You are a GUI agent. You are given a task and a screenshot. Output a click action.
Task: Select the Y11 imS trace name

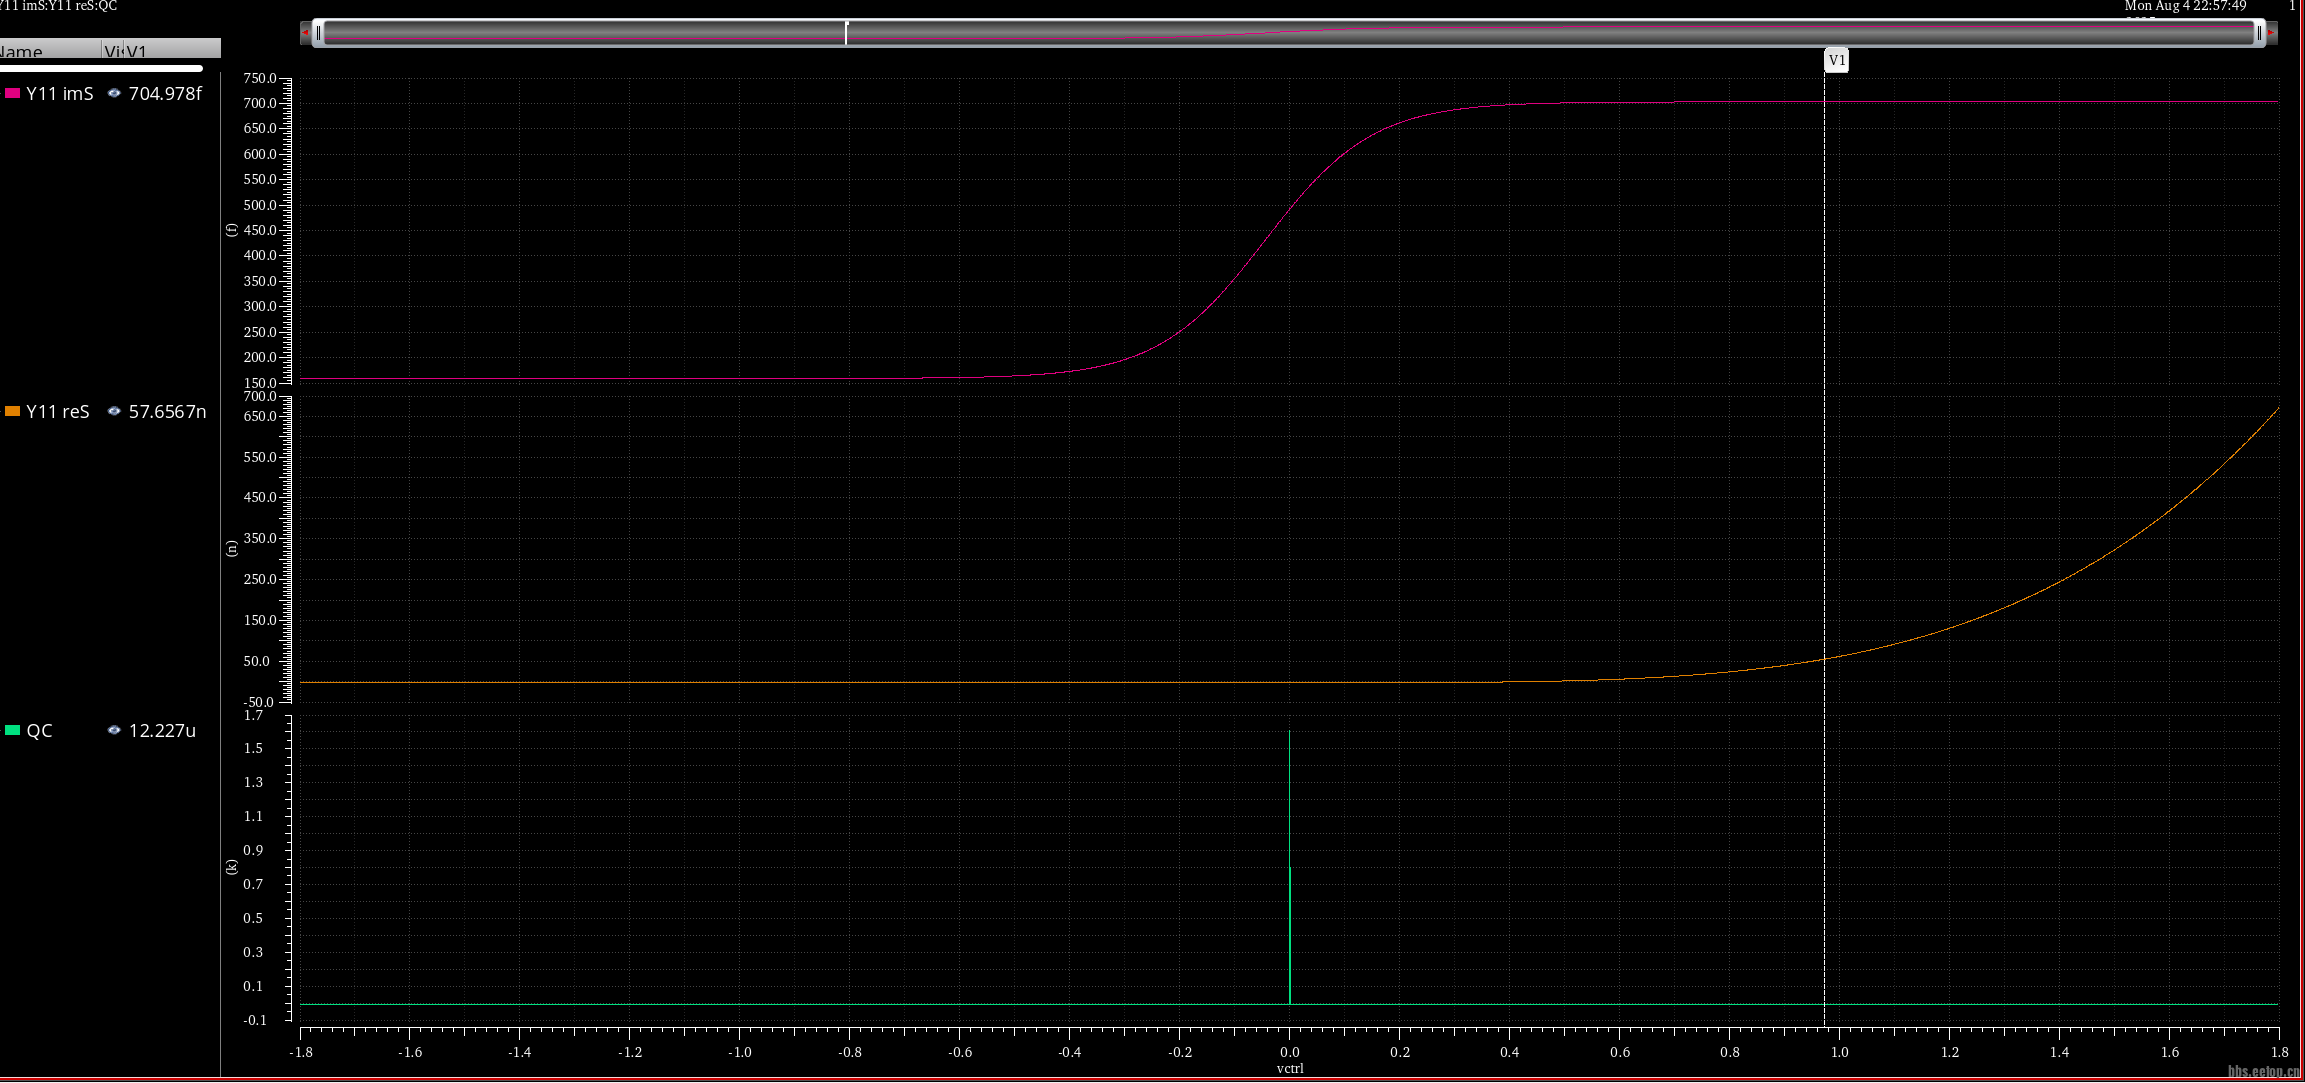pos(60,93)
